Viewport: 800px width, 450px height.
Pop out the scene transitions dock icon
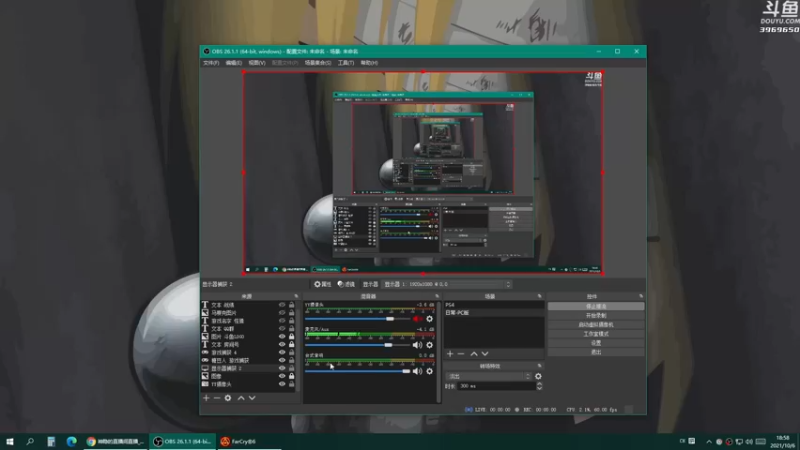(539, 366)
